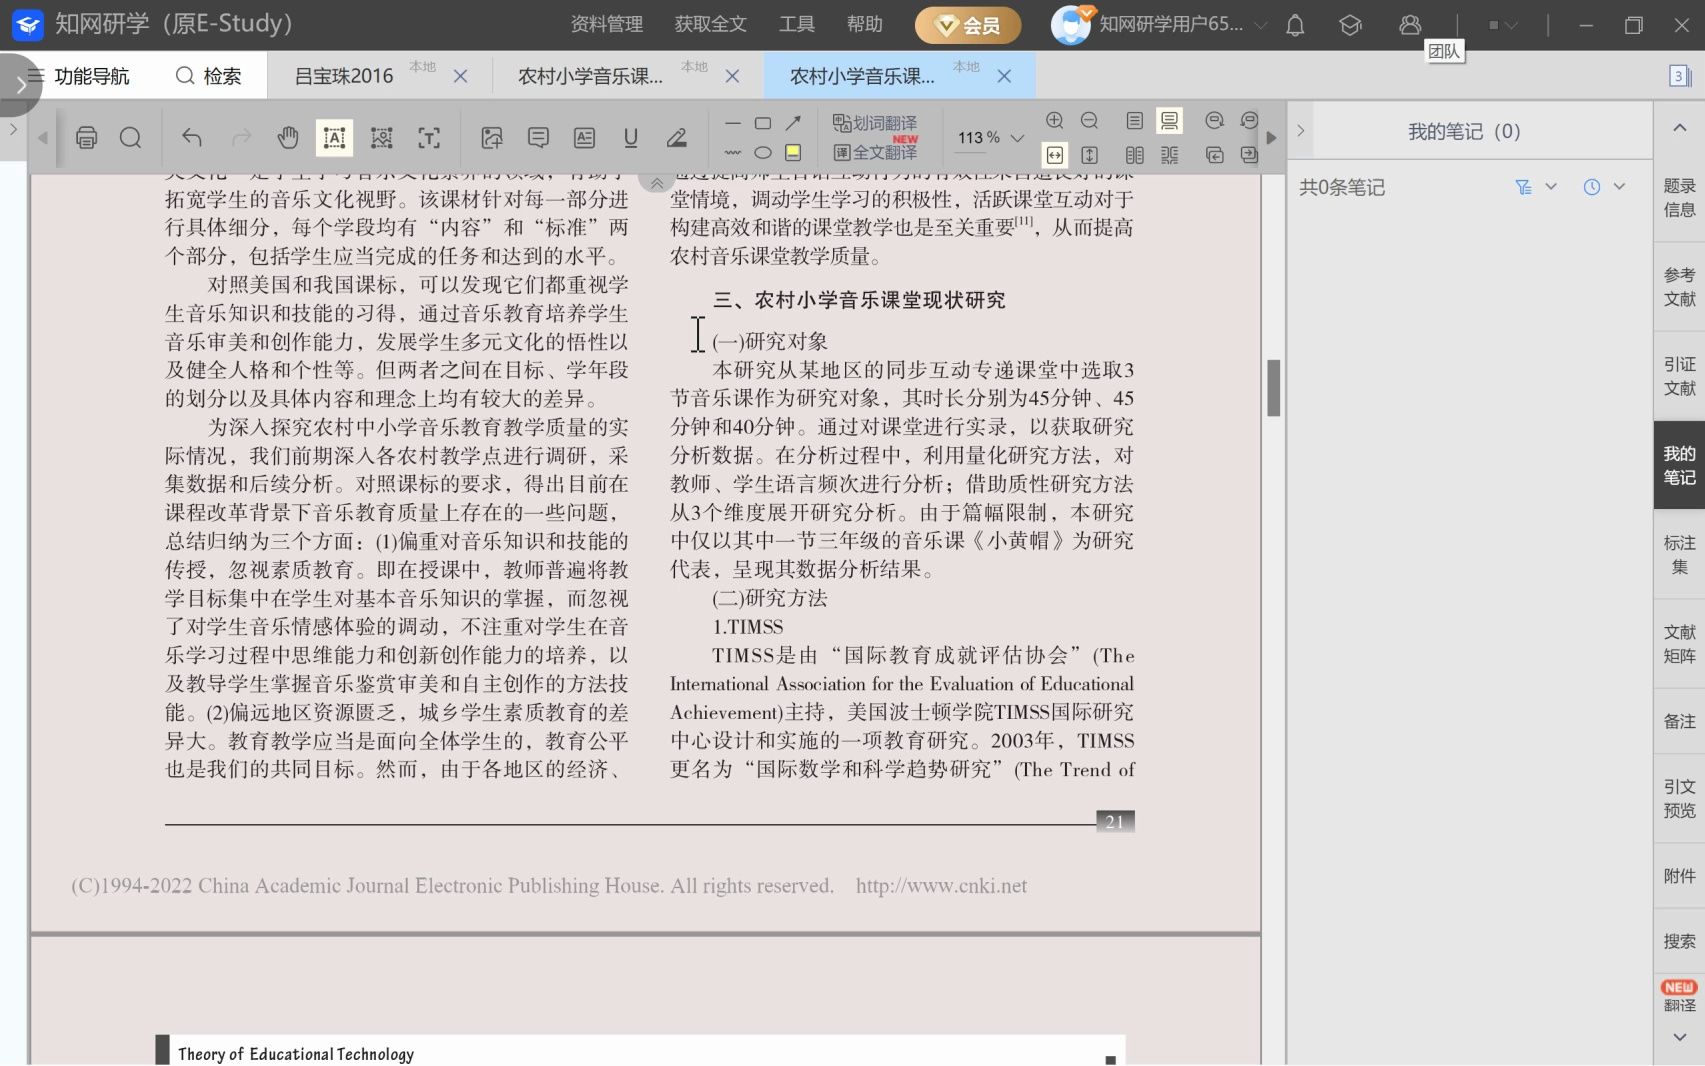
Task: Open 获取全文 menu
Action: coord(711,24)
